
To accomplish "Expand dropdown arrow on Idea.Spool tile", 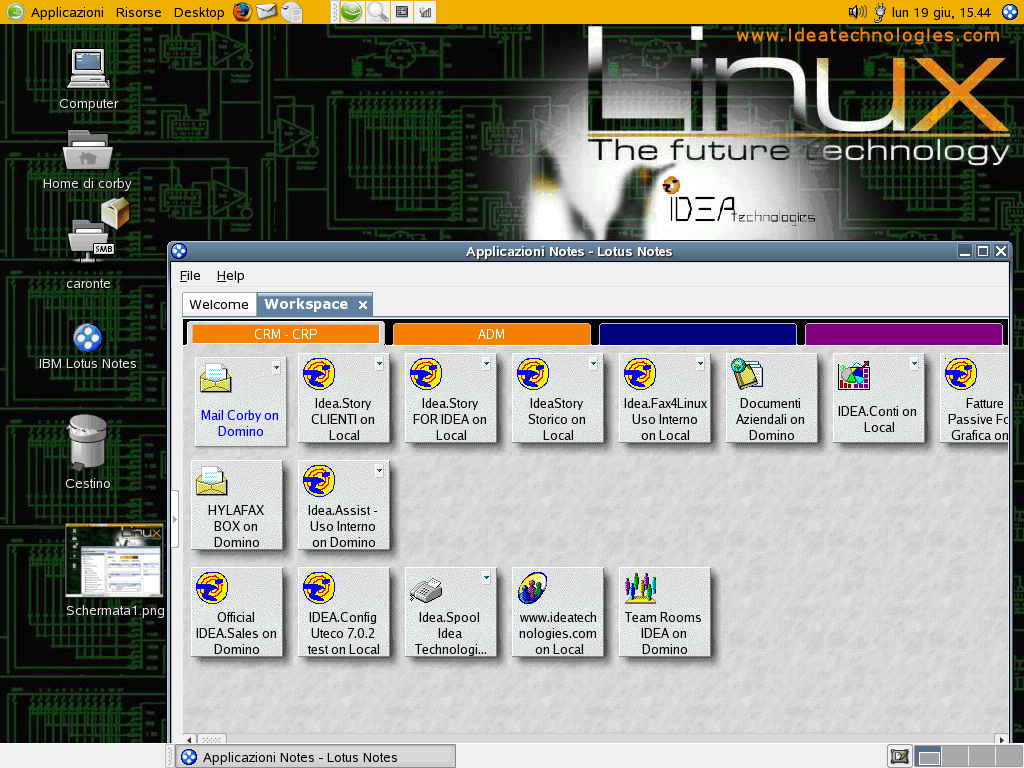I will pos(487,578).
